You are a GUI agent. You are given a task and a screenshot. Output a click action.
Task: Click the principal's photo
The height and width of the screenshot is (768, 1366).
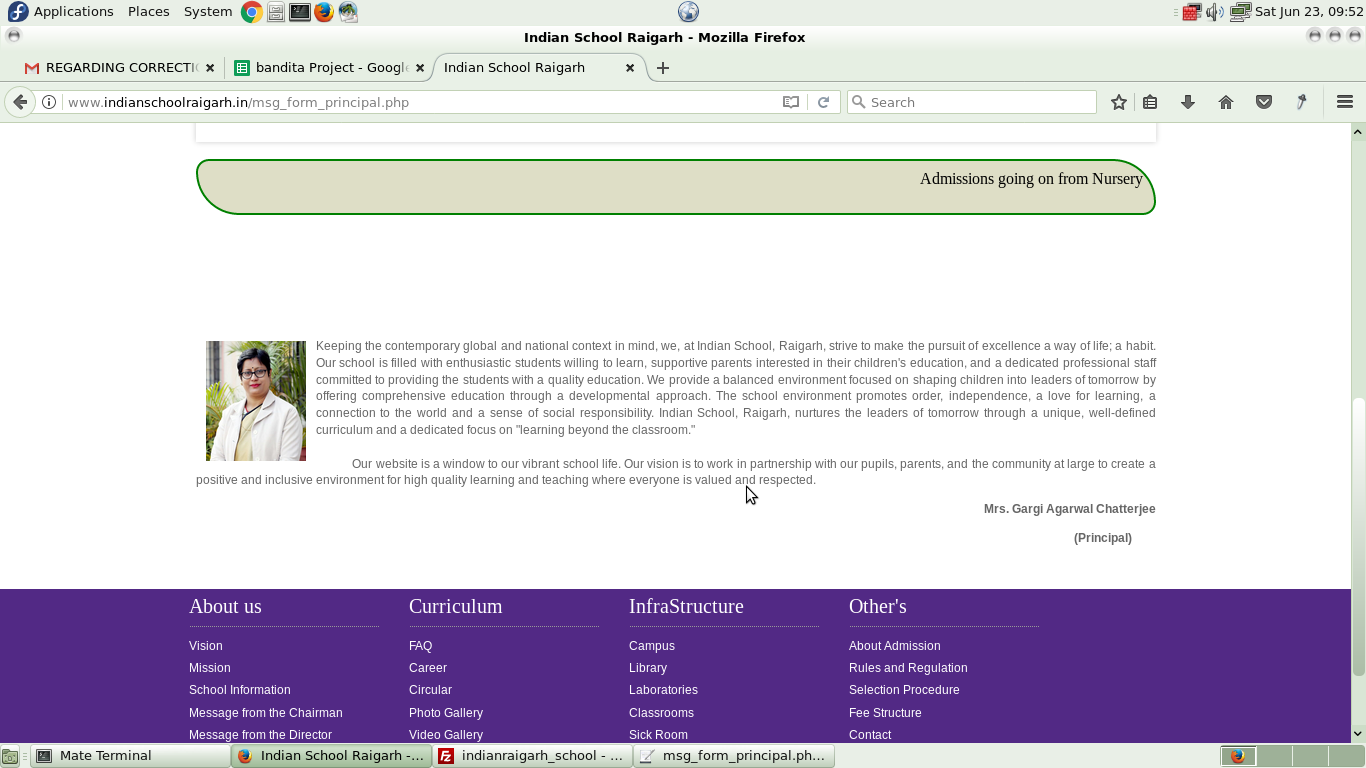pos(256,401)
